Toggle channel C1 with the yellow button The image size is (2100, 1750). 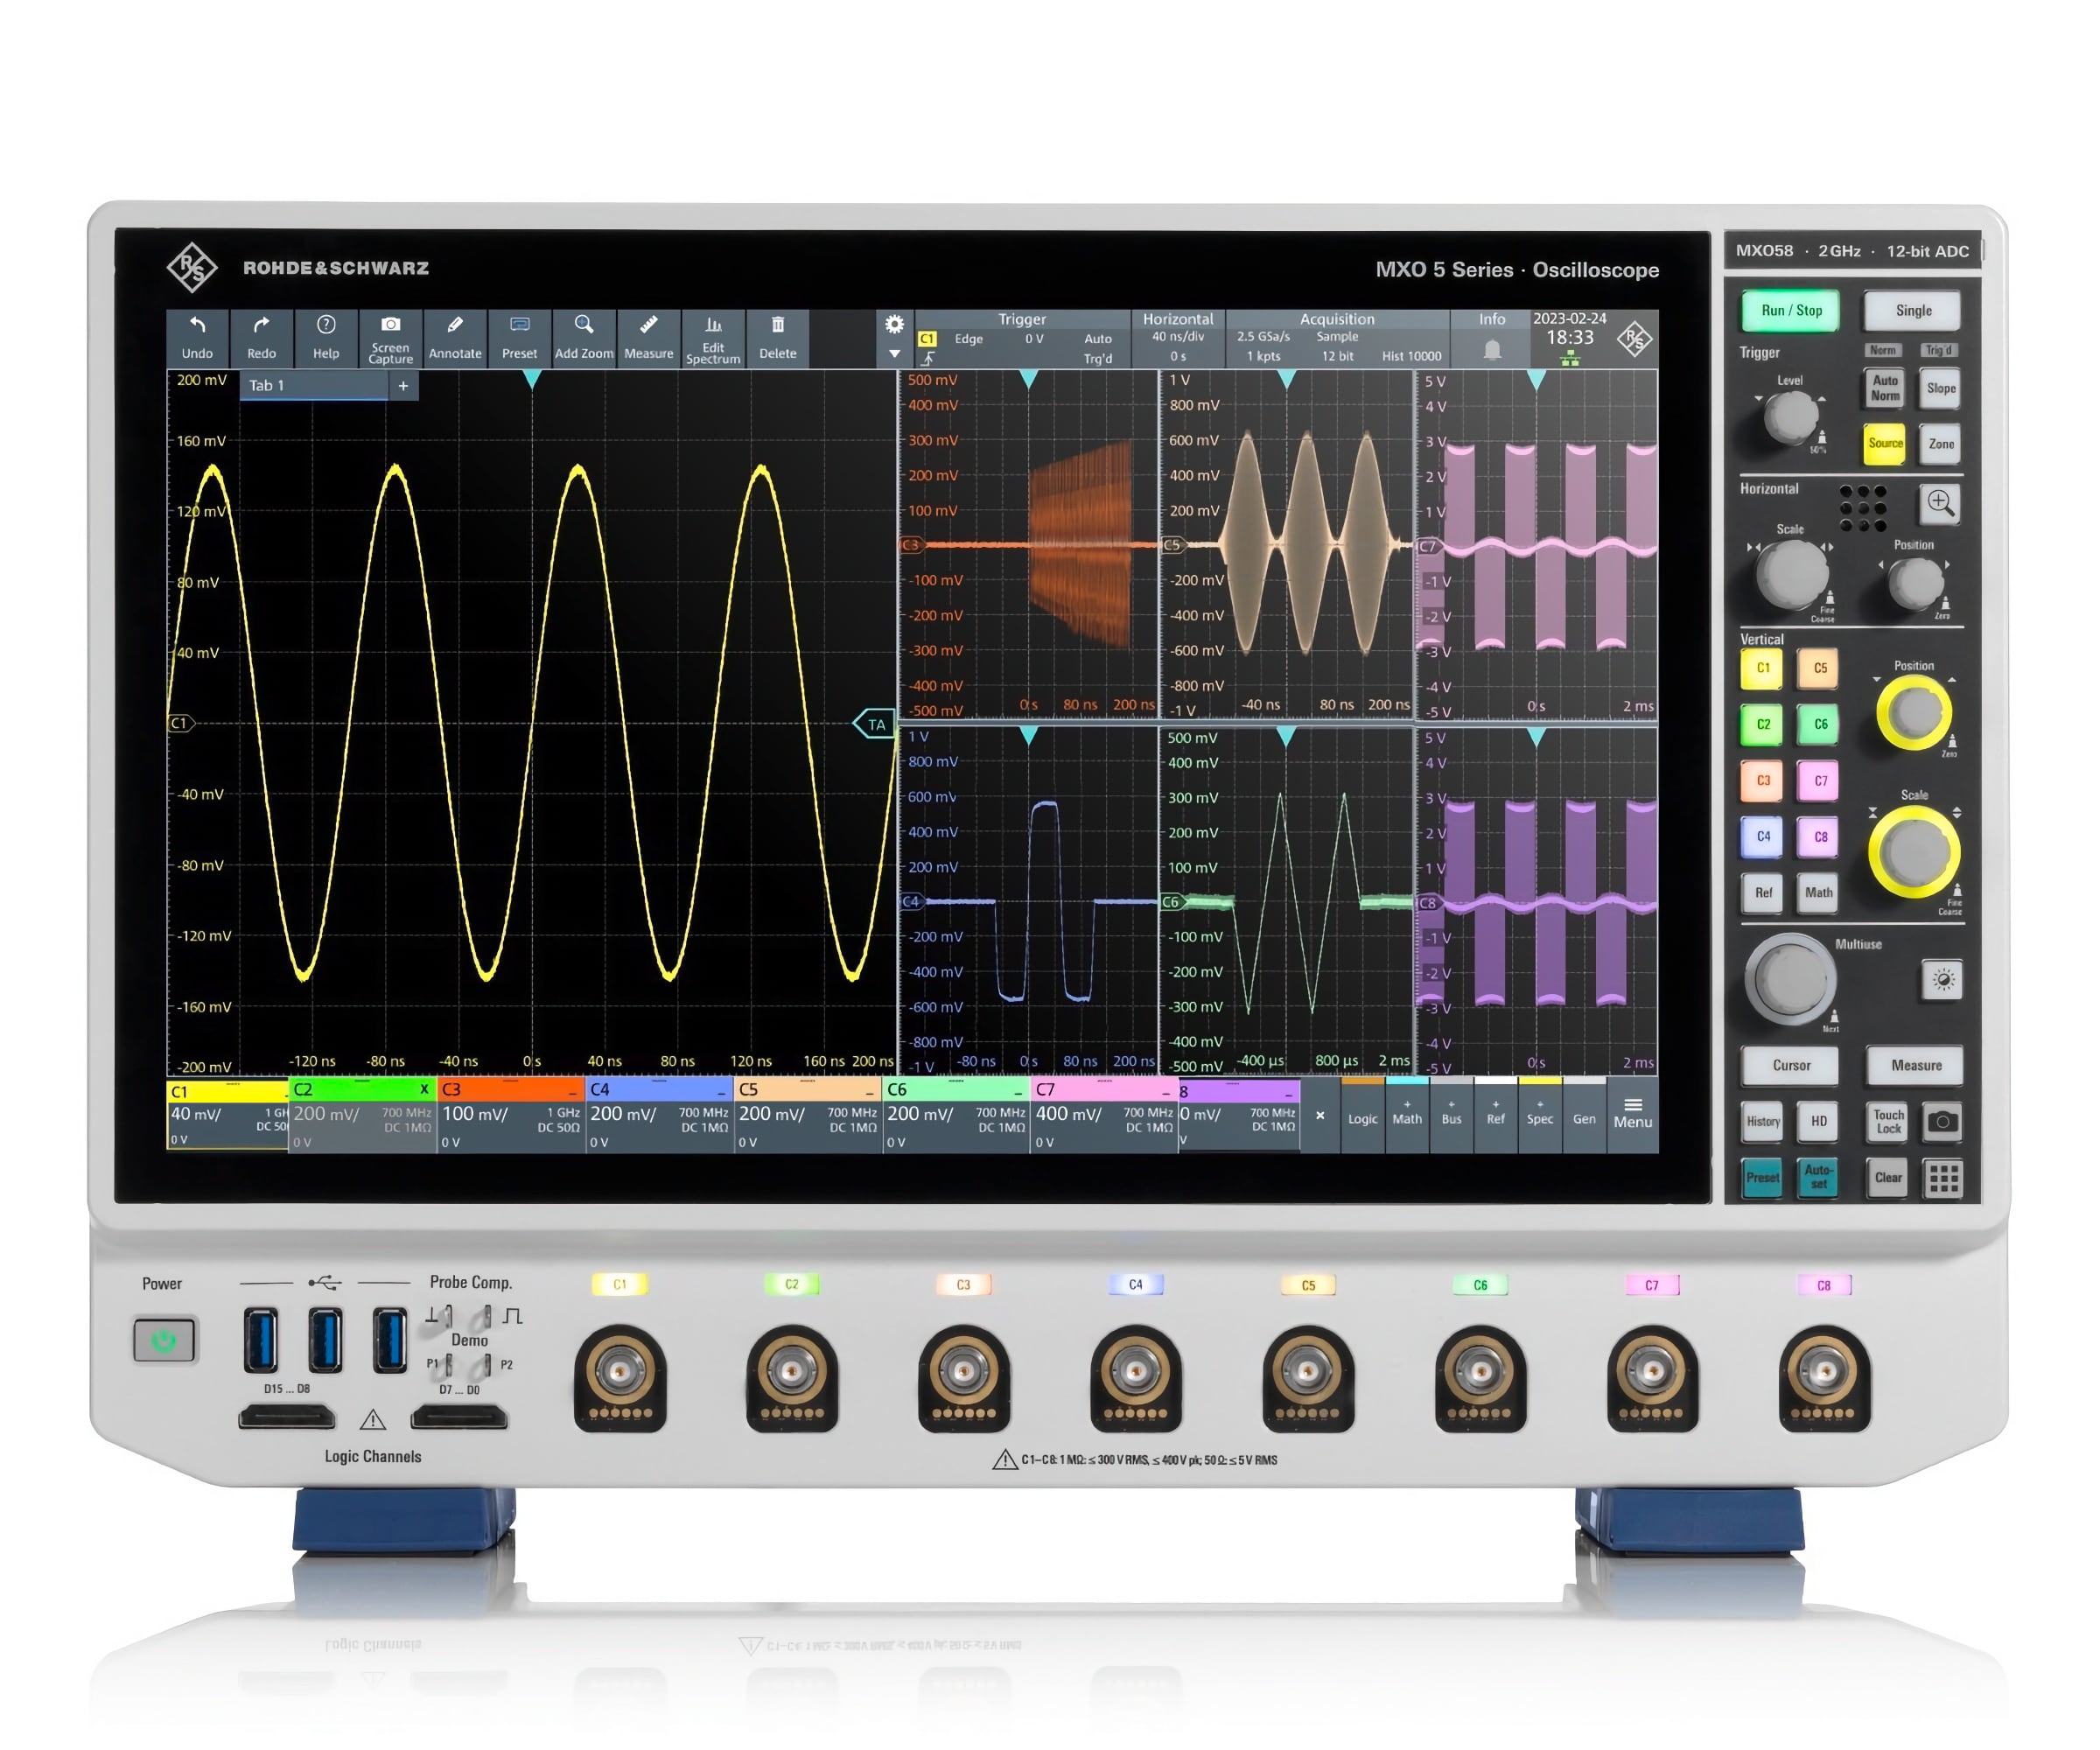click(x=1762, y=669)
